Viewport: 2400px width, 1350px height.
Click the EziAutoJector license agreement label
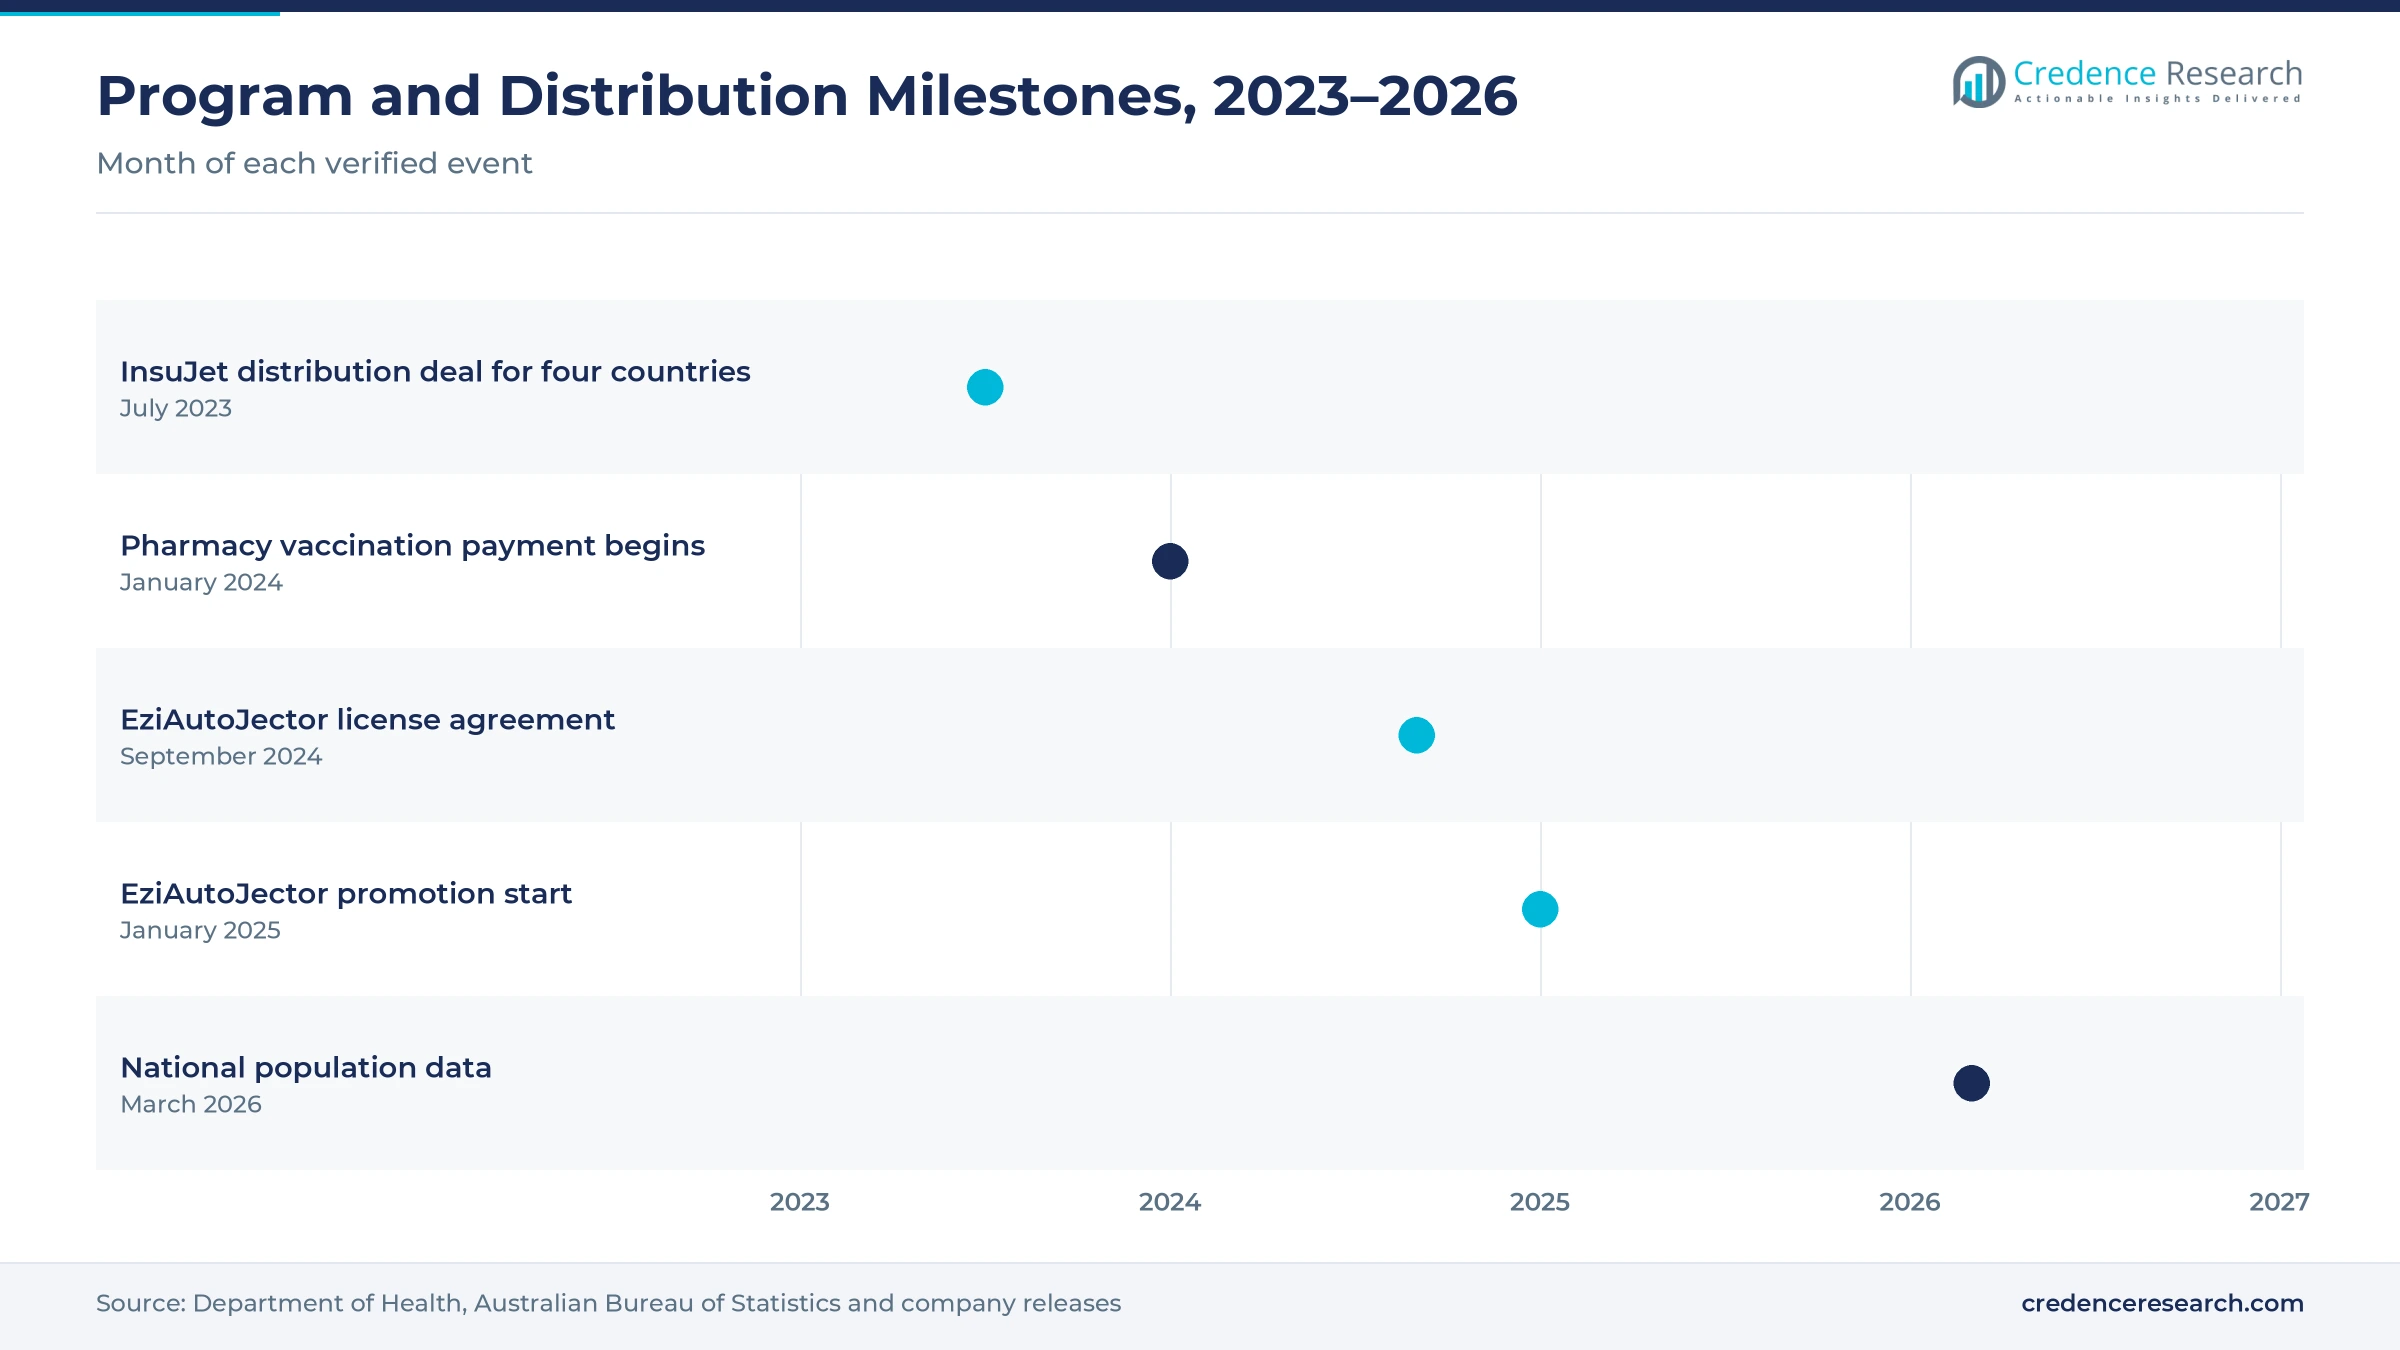click(367, 719)
